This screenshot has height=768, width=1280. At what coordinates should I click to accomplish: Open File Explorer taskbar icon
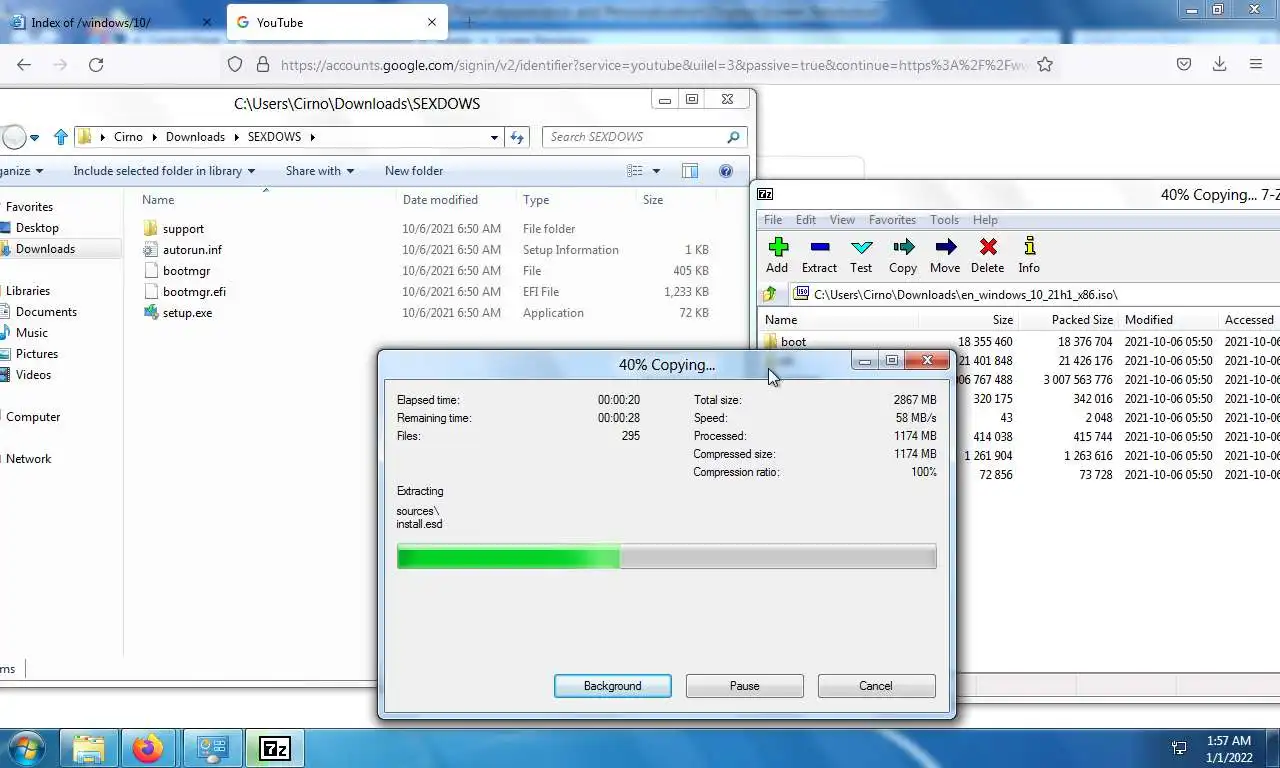tap(88, 748)
